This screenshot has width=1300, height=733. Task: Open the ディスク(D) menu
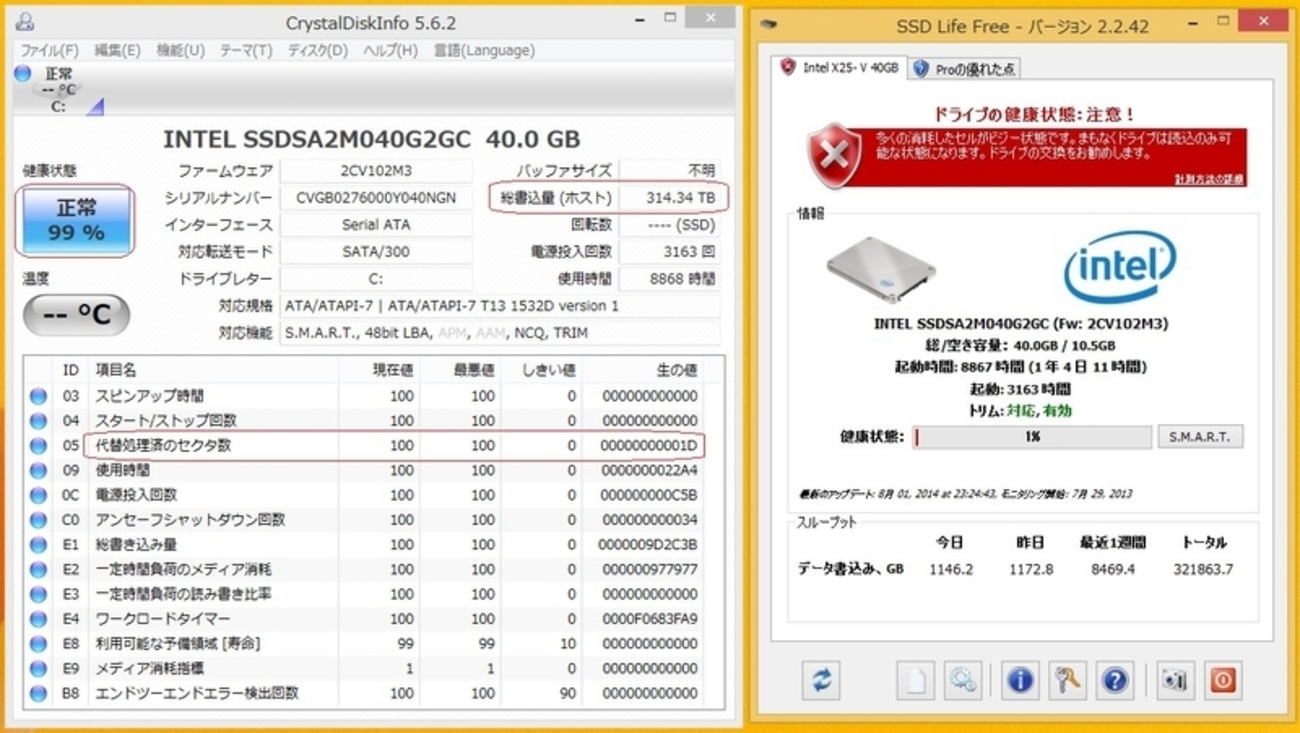point(318,50)
